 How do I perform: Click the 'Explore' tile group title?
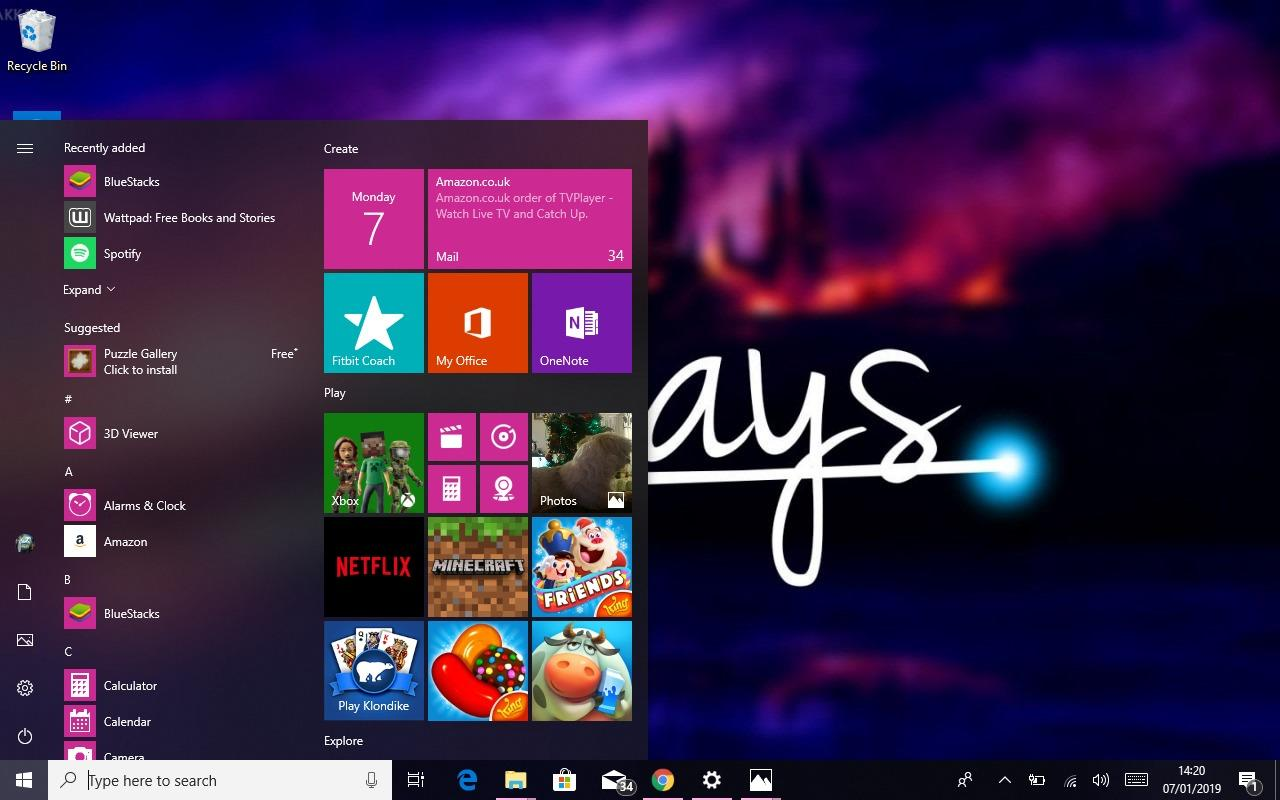(x=343, y=741)
